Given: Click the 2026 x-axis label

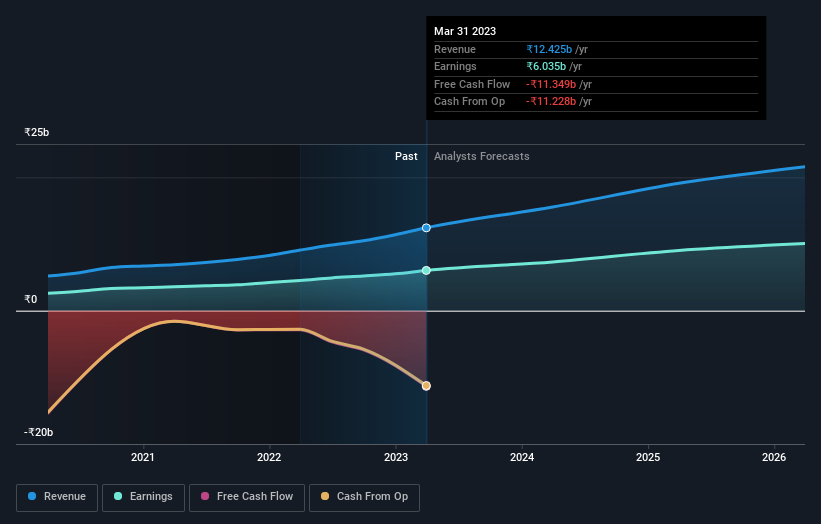Looking at the screenshot, I should (x=774, y=458).
